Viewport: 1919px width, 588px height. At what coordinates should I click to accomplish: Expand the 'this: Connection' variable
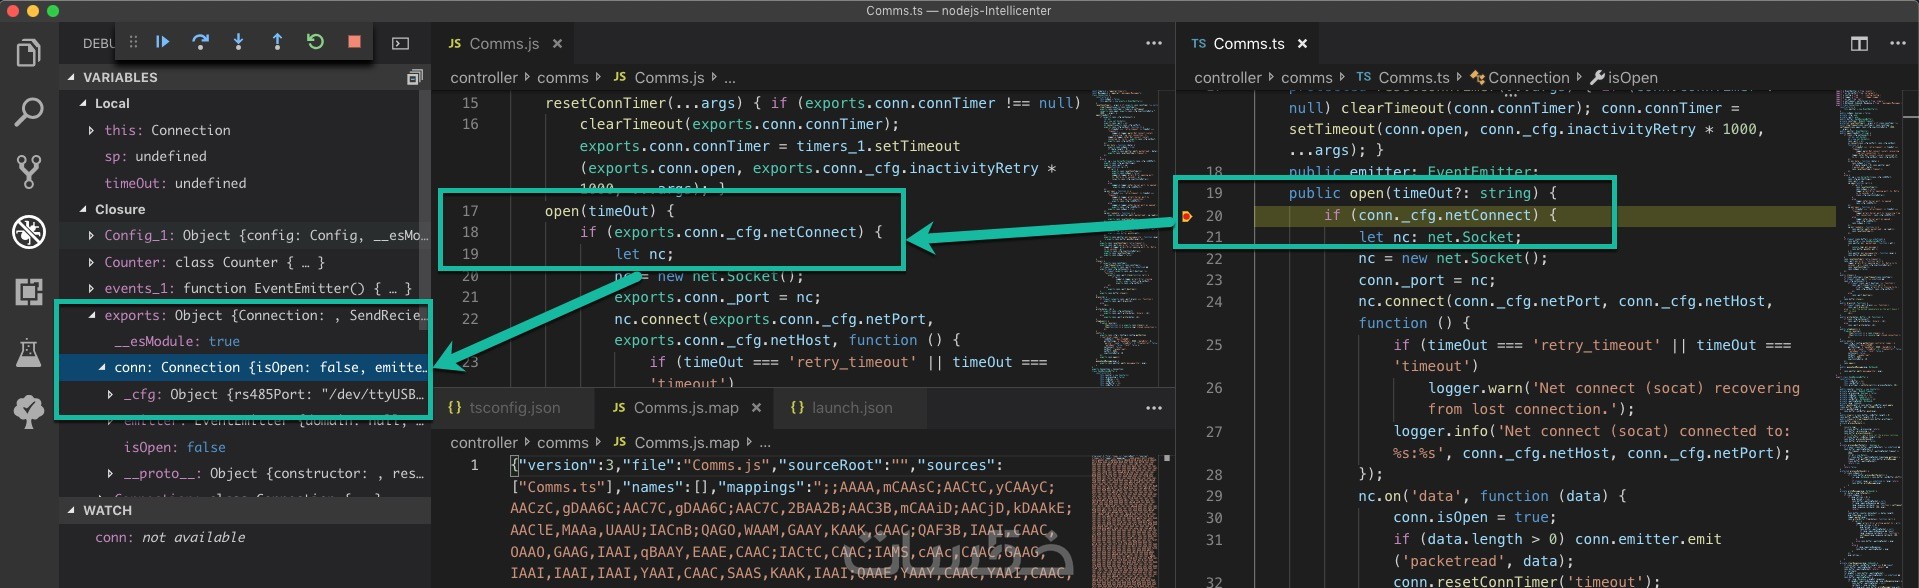[x=91, y=130]
